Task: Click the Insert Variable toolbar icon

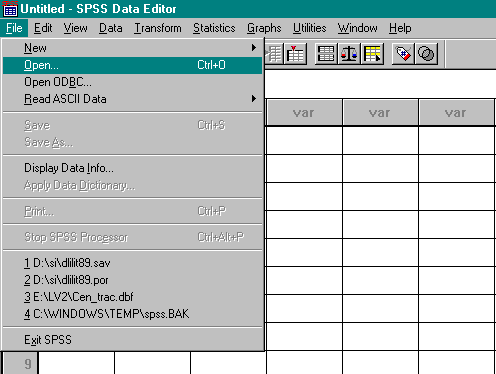Action: tap(295, 54)
